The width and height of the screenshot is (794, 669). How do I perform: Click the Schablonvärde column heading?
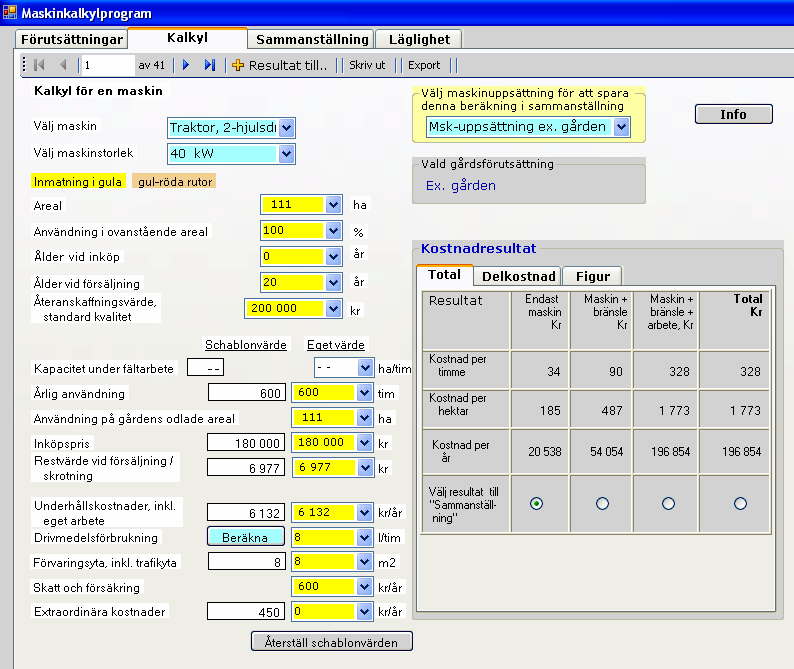(x=246, y=345)
